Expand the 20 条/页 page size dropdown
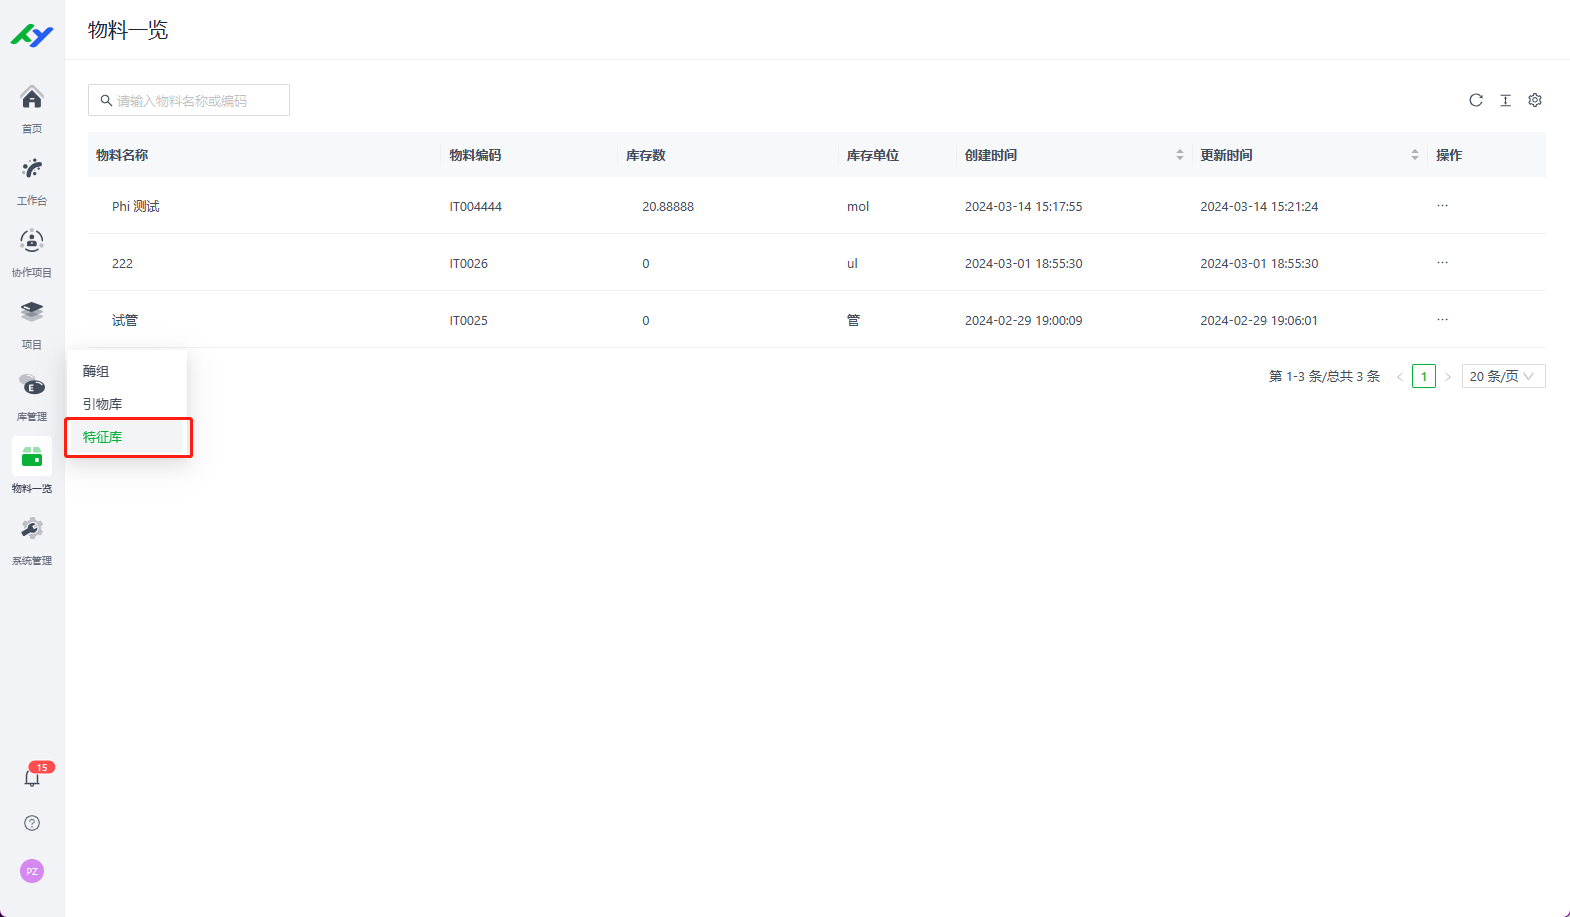Viewport: 1570px width, 917px height. pyautogui.click(x=1503, y=376)
